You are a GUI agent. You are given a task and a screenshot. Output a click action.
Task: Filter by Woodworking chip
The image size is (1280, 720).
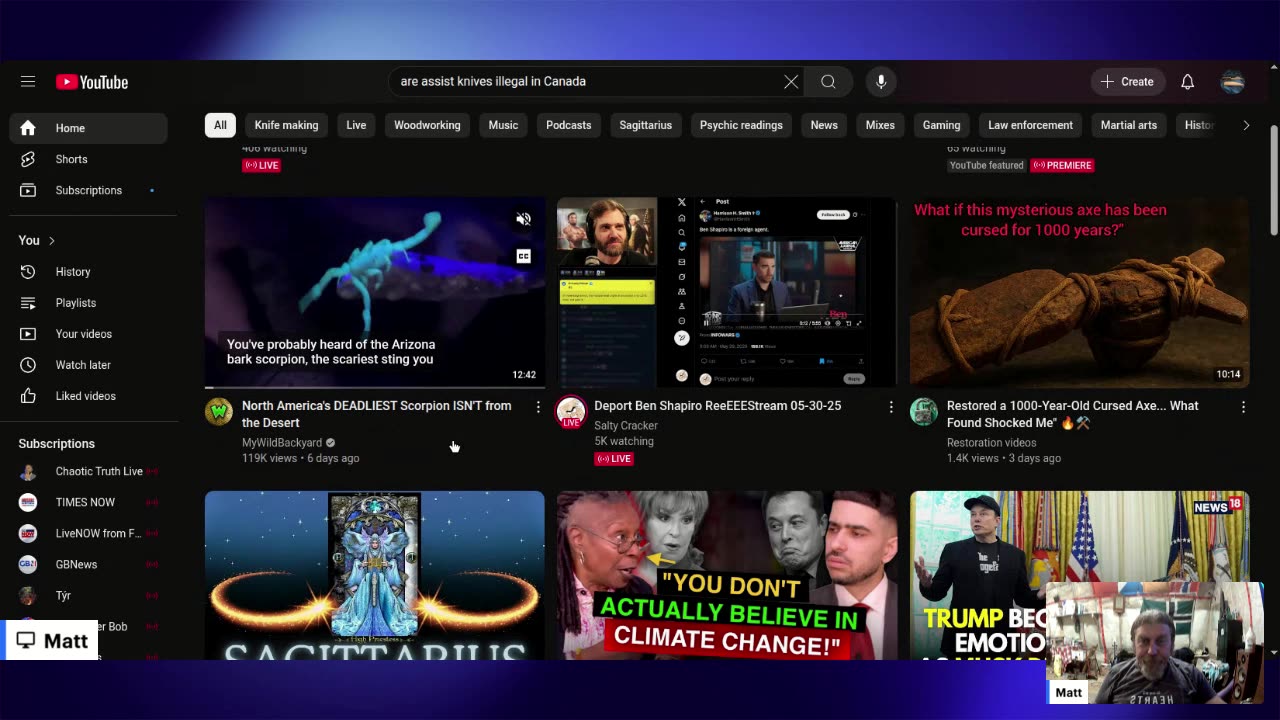coord(427,125)
